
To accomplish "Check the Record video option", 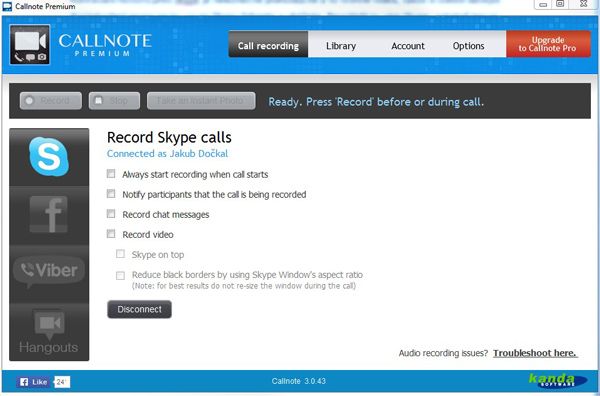I will point(111,234).
